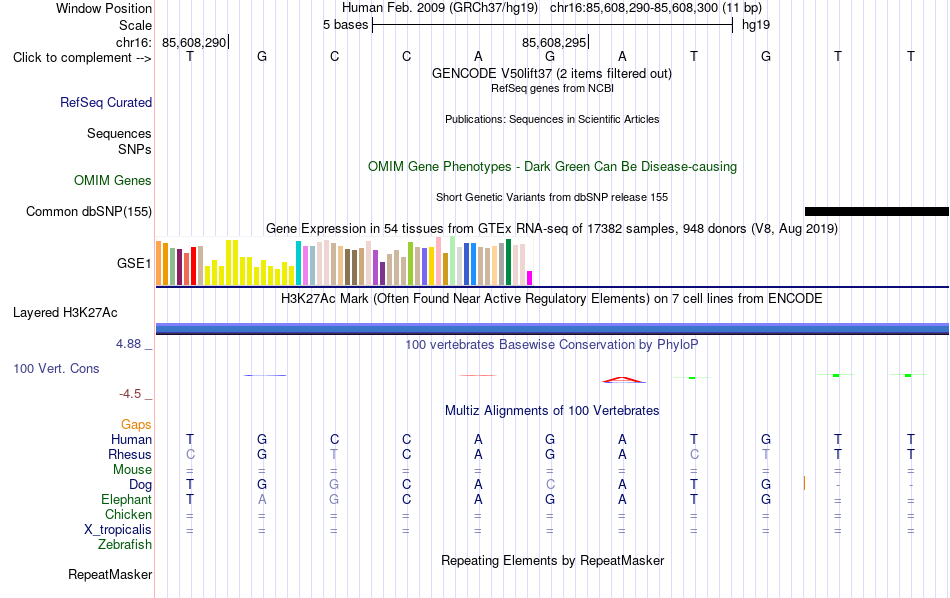
Task: Click the Scale track label
Action: (136, 25)
